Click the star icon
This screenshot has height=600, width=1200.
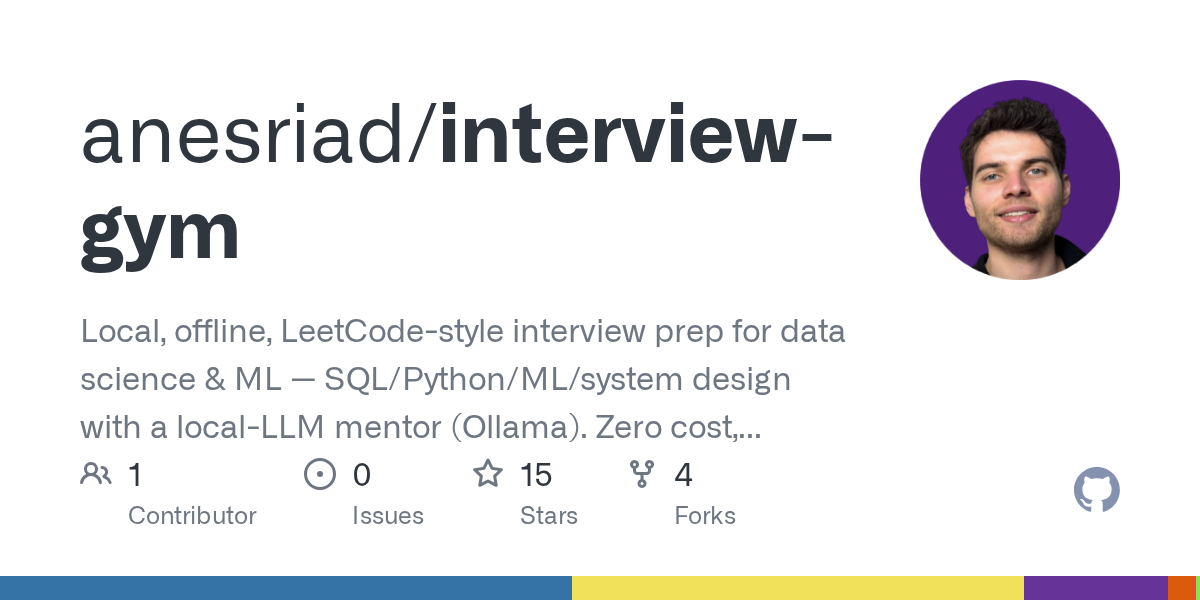[488, 473]
